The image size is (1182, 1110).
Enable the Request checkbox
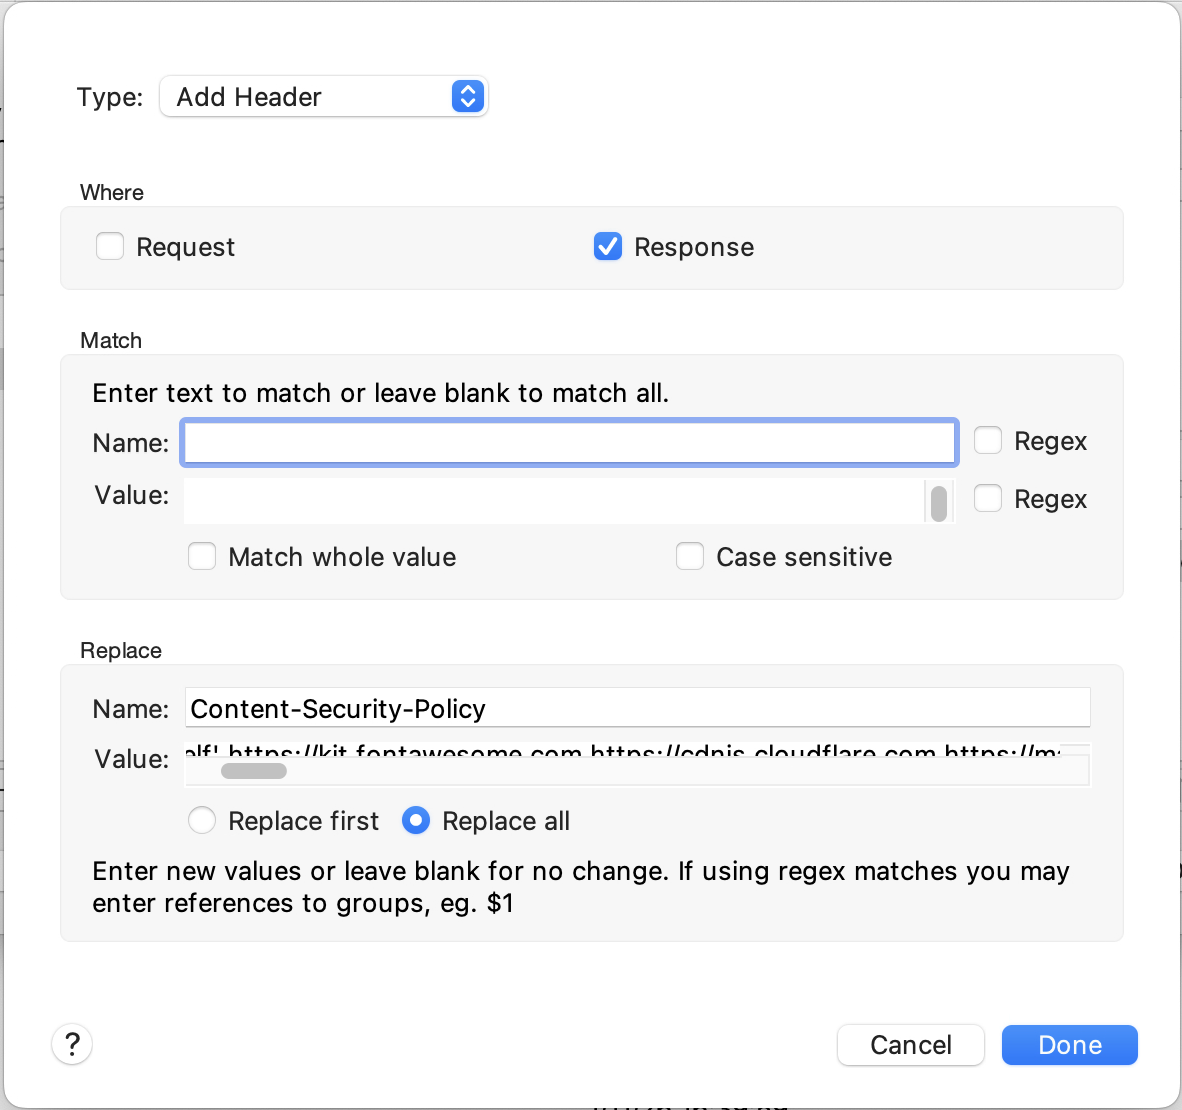[x=110, y=246]
